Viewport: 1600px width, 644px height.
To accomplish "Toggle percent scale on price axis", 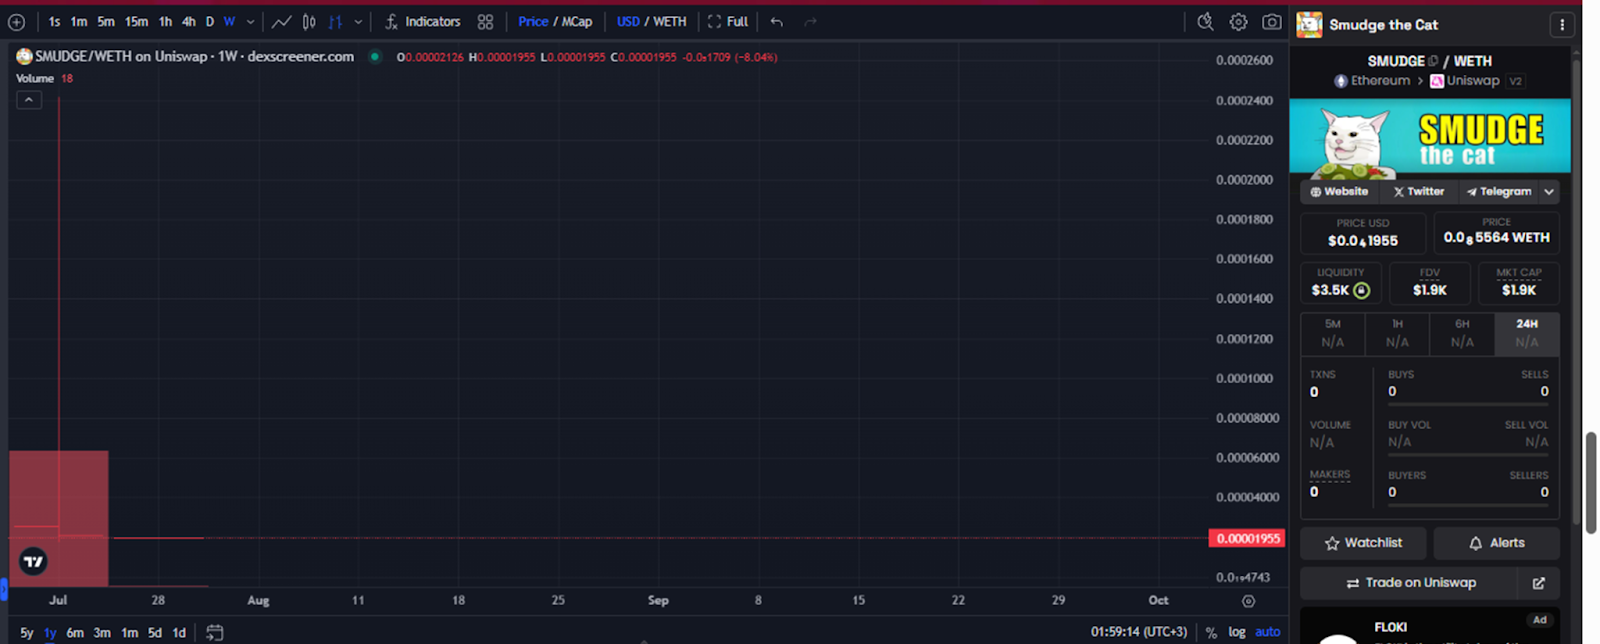I will point(1211,632).
